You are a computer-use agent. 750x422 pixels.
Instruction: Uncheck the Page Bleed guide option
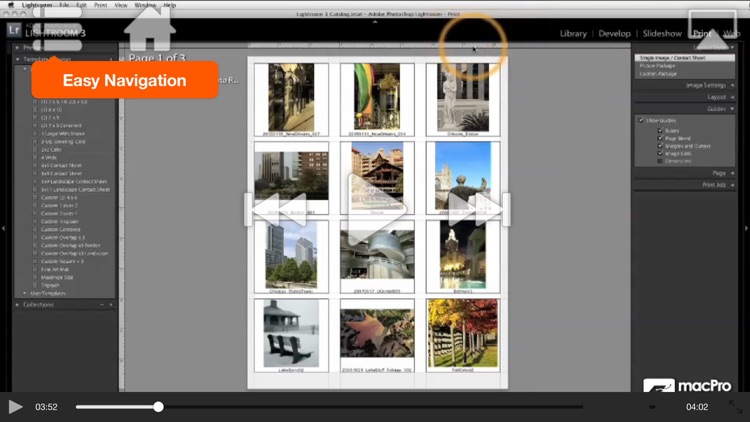click(x=660, y=138)
